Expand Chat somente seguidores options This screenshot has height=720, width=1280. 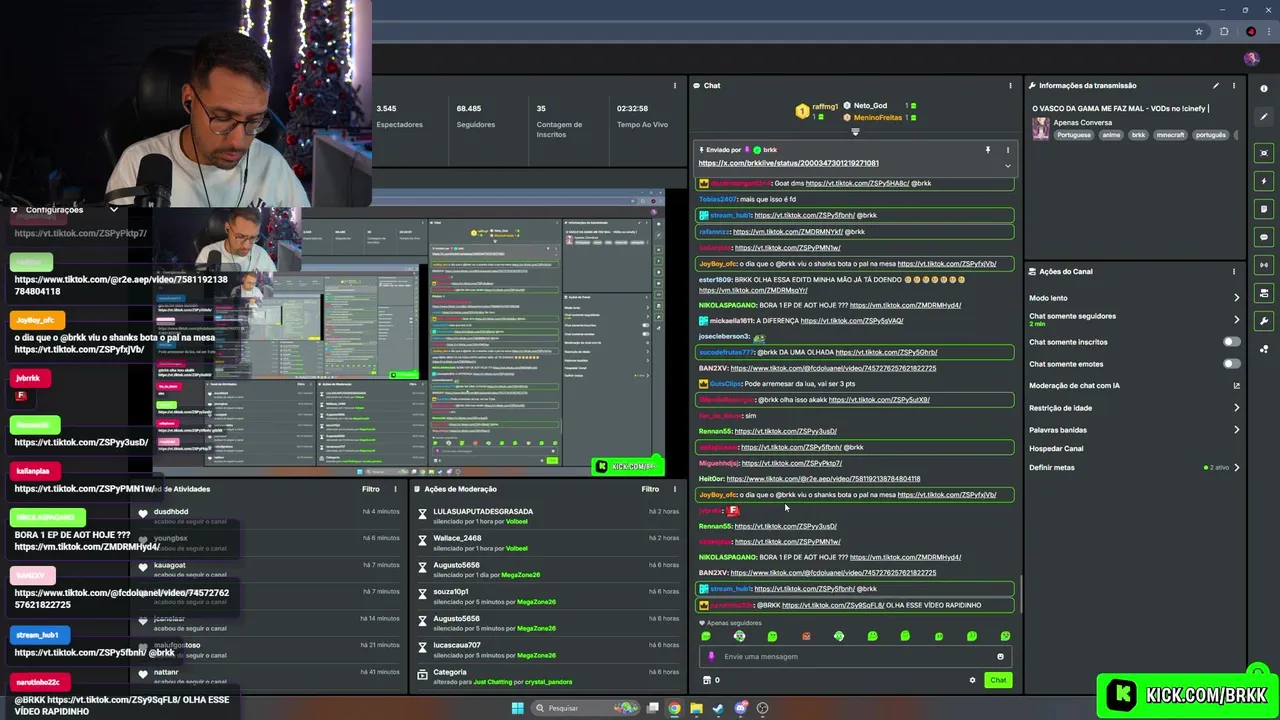1236,320
